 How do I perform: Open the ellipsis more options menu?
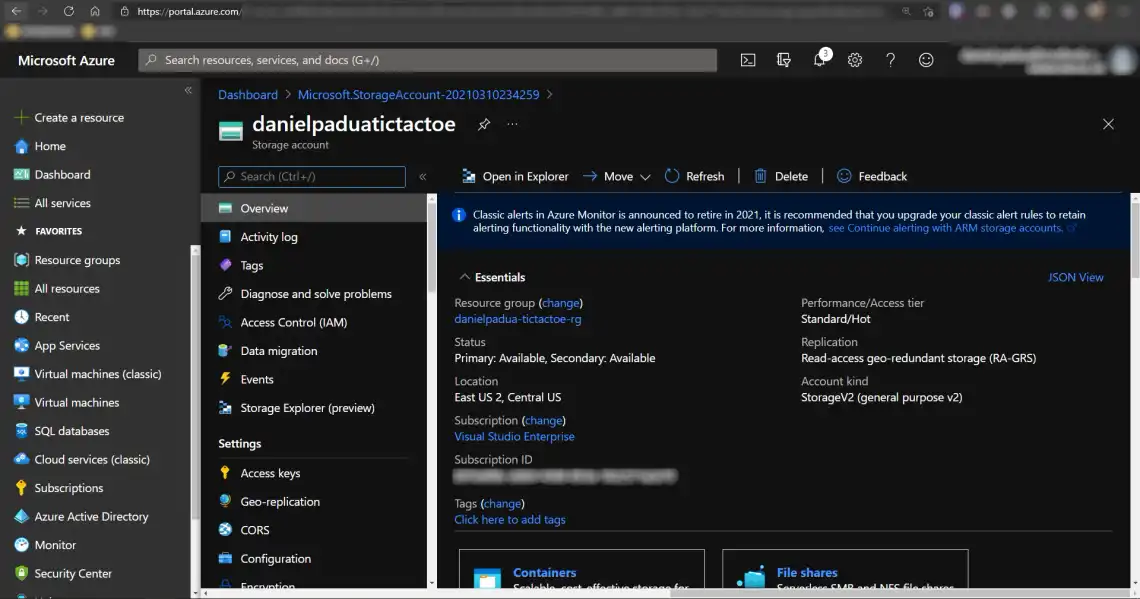[x=513, y=124]
